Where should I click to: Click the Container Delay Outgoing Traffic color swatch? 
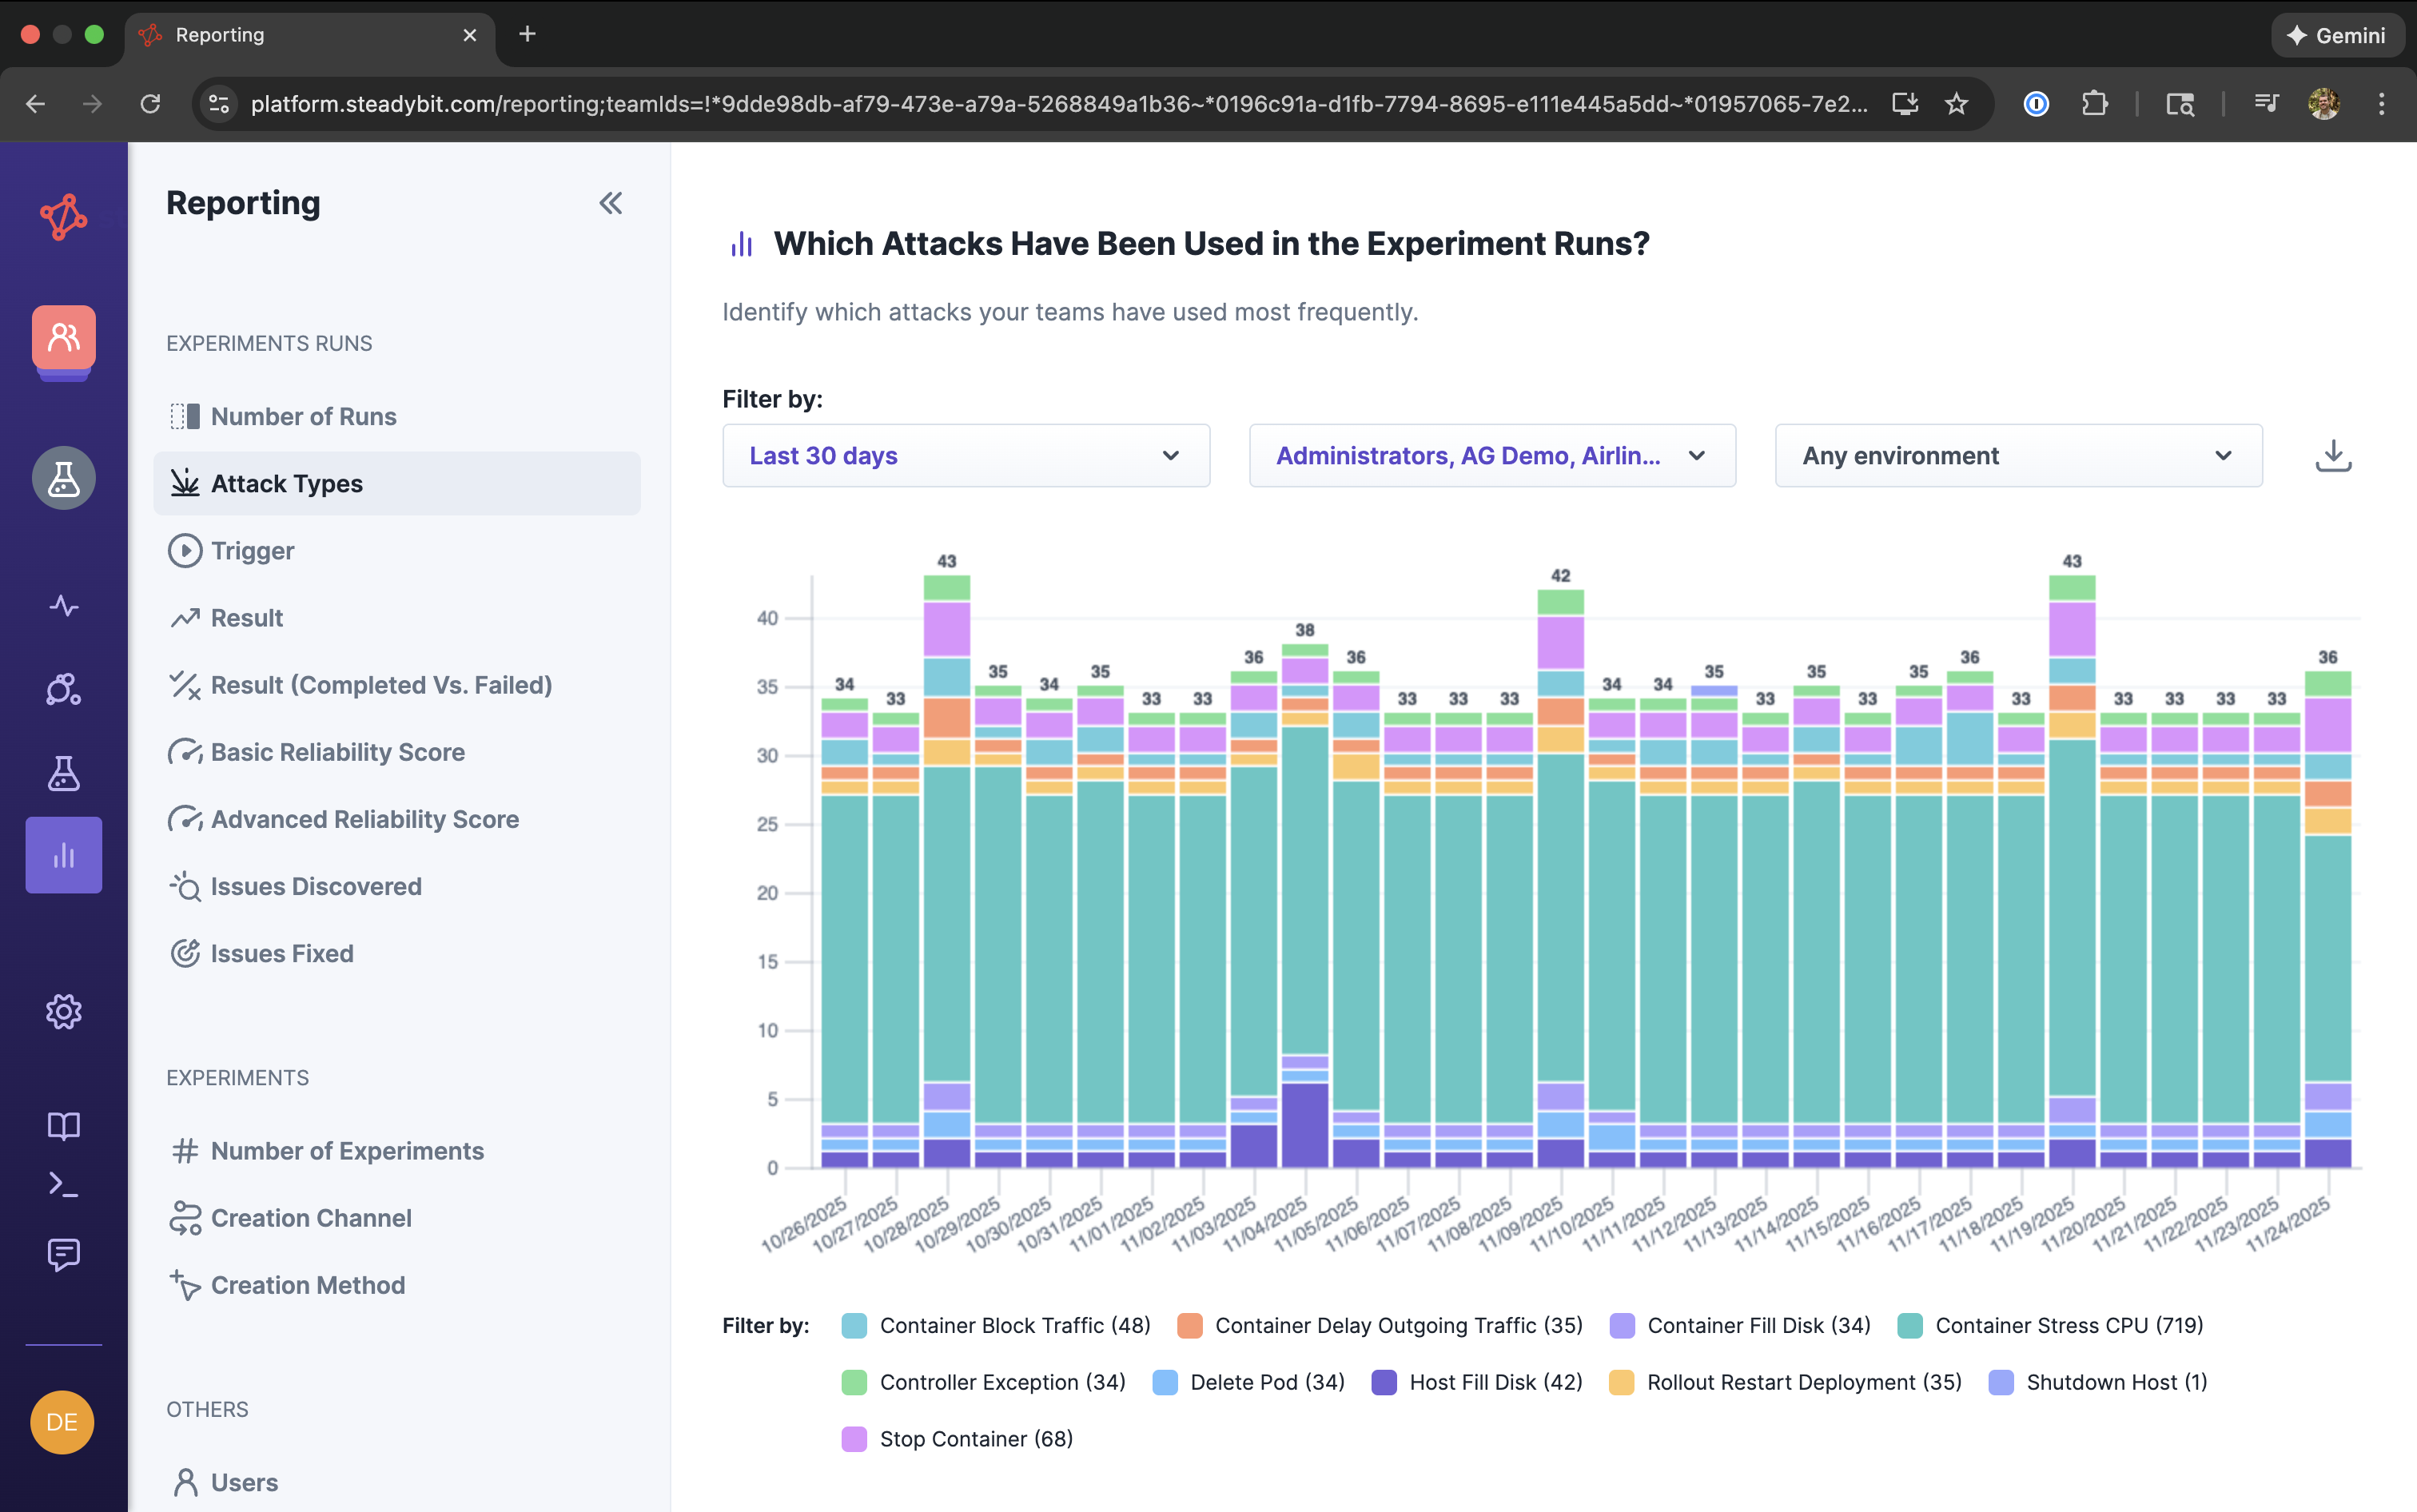1189,1326
